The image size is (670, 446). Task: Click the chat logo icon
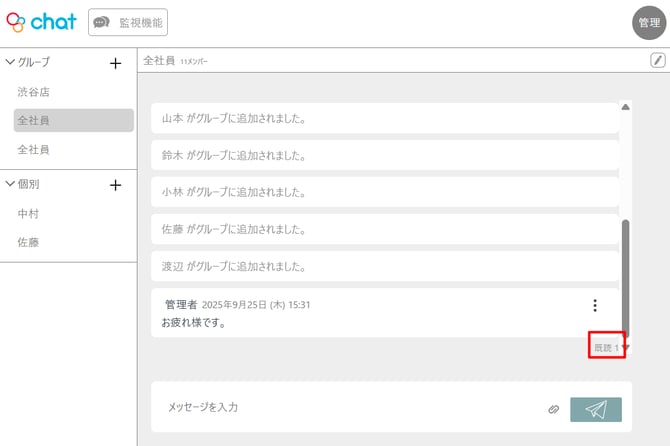click(16, 21)
